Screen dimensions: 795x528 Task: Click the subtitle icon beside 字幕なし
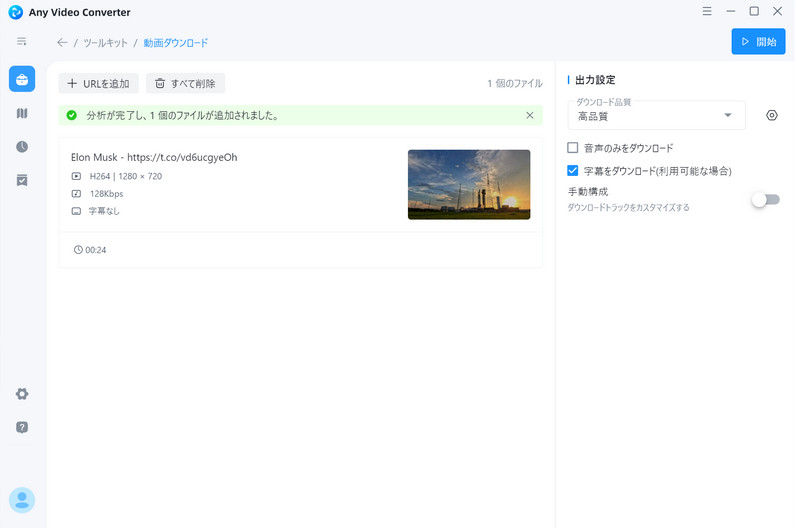tap(76, 211)
